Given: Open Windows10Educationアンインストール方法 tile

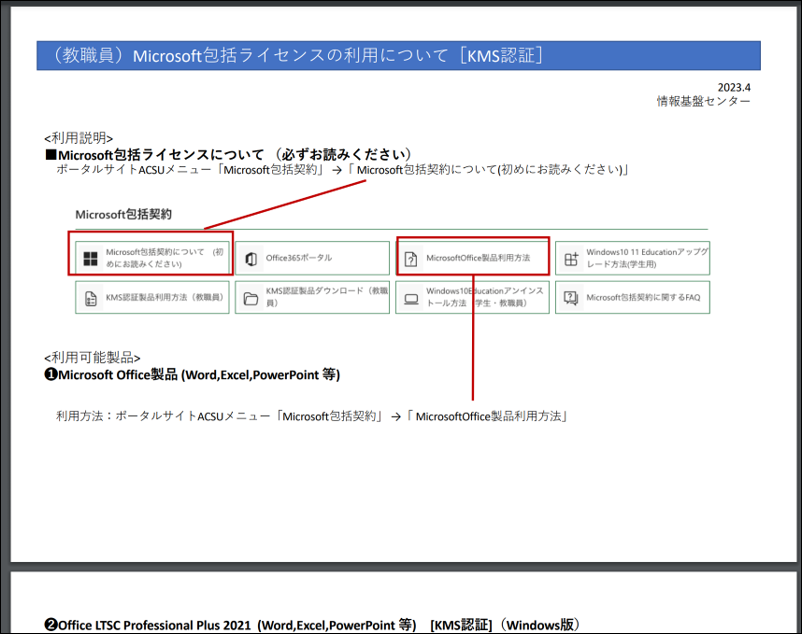Looking at the screenshot, I should click(x=472, y=297).
